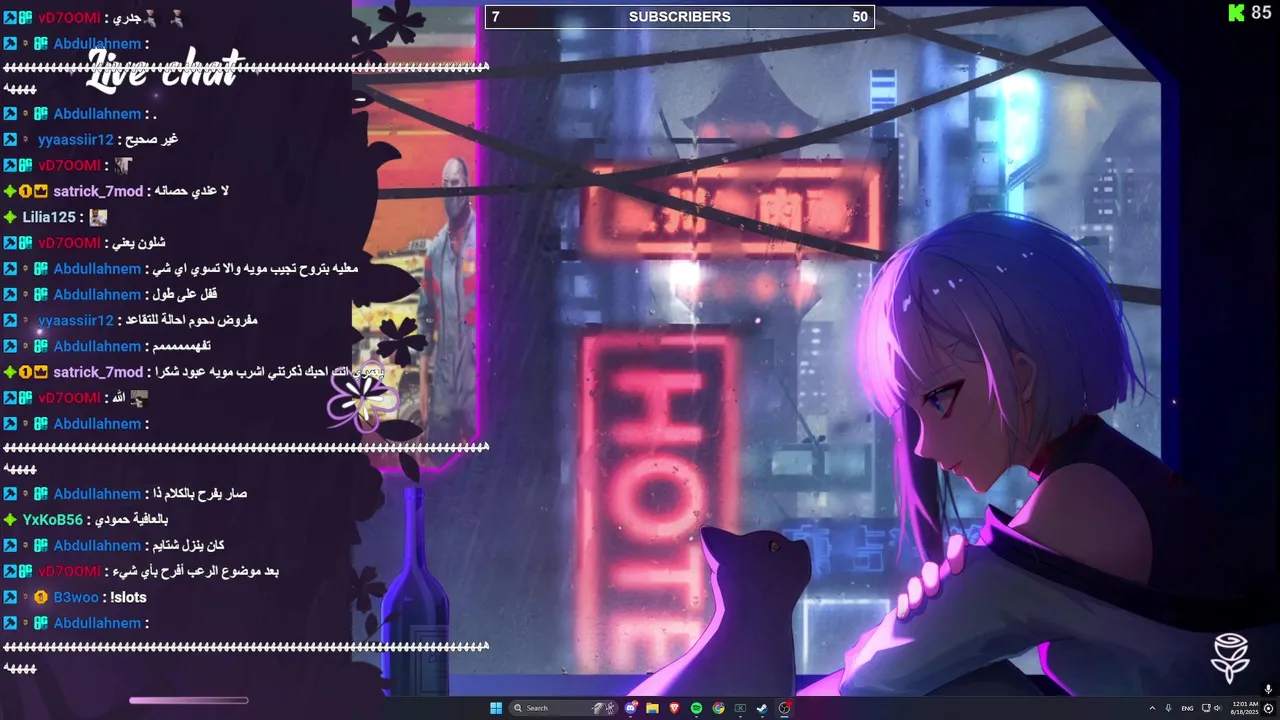The width and height of the screenshot is (1280, 720).
Task: Open the green-X app left of Steam
Action: [740, 708]
